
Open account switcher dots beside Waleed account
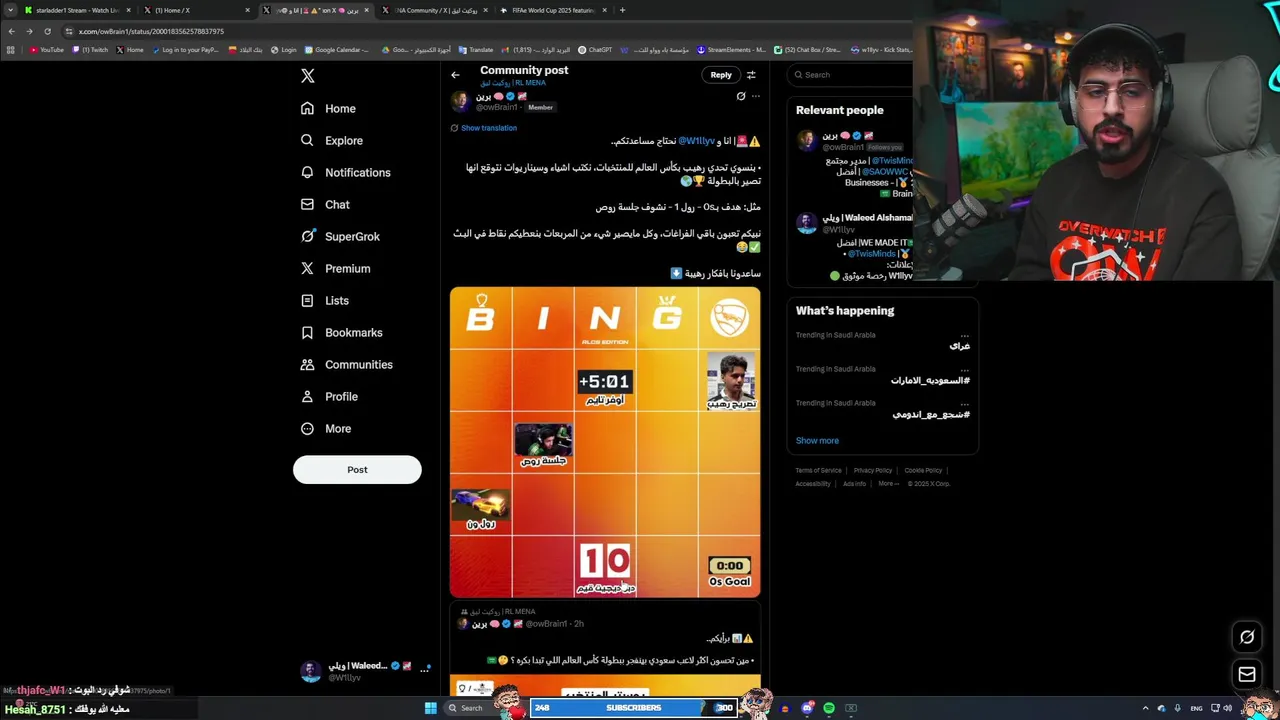point(426,668)
